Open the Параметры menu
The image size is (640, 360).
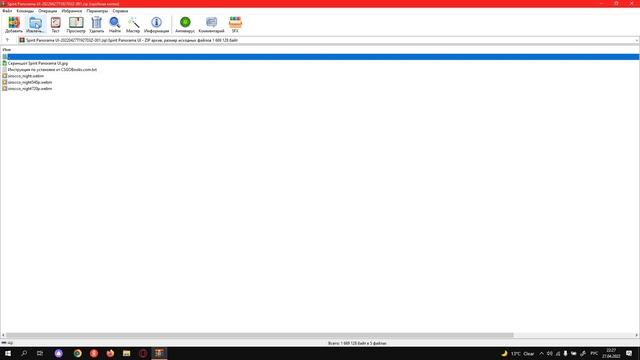(97, 11)
